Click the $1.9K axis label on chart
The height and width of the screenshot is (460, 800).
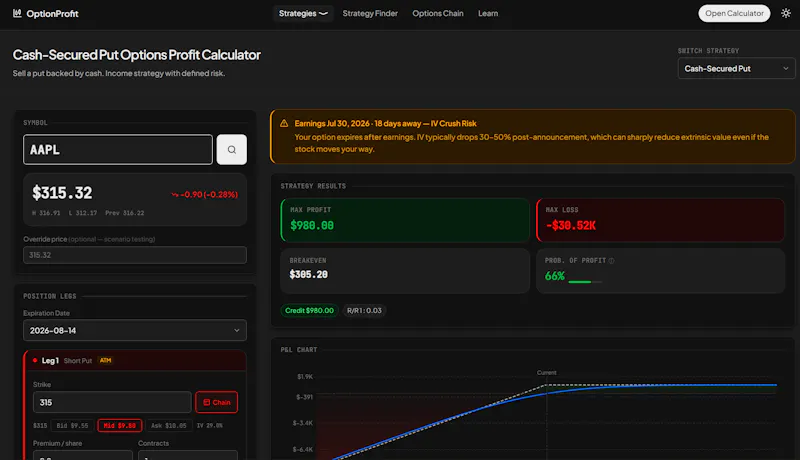[x=305, y=377]
